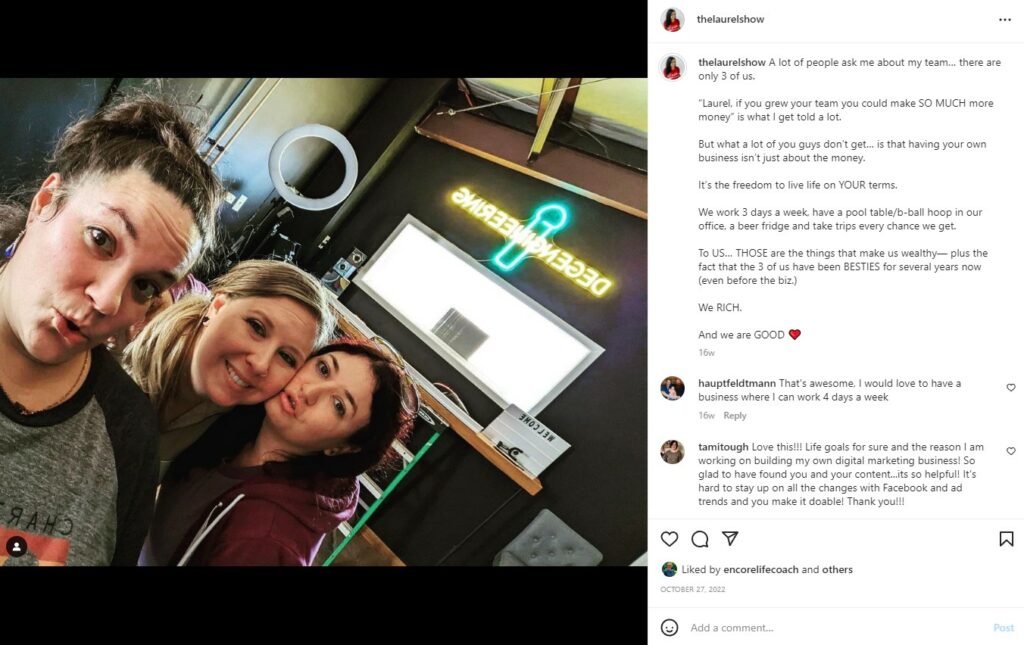Viewport: 1024px width, 645px height.
Task: Open tamitough's profile avatar
Action: [x=672, y=452]
